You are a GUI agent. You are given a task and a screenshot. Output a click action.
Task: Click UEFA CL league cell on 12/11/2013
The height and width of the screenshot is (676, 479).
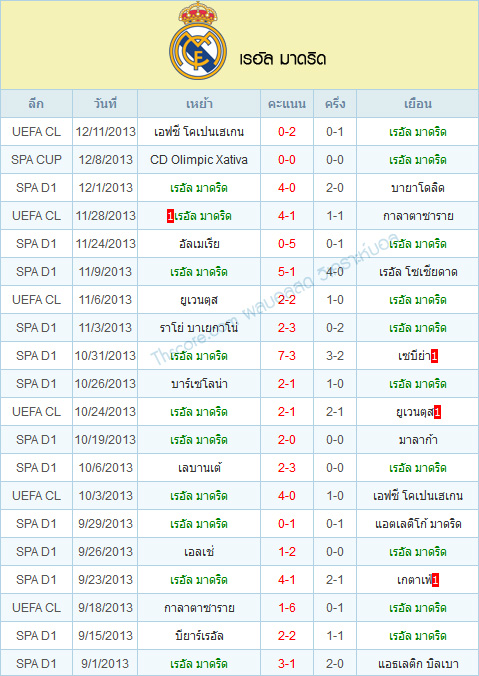click(x=36, y=132)
